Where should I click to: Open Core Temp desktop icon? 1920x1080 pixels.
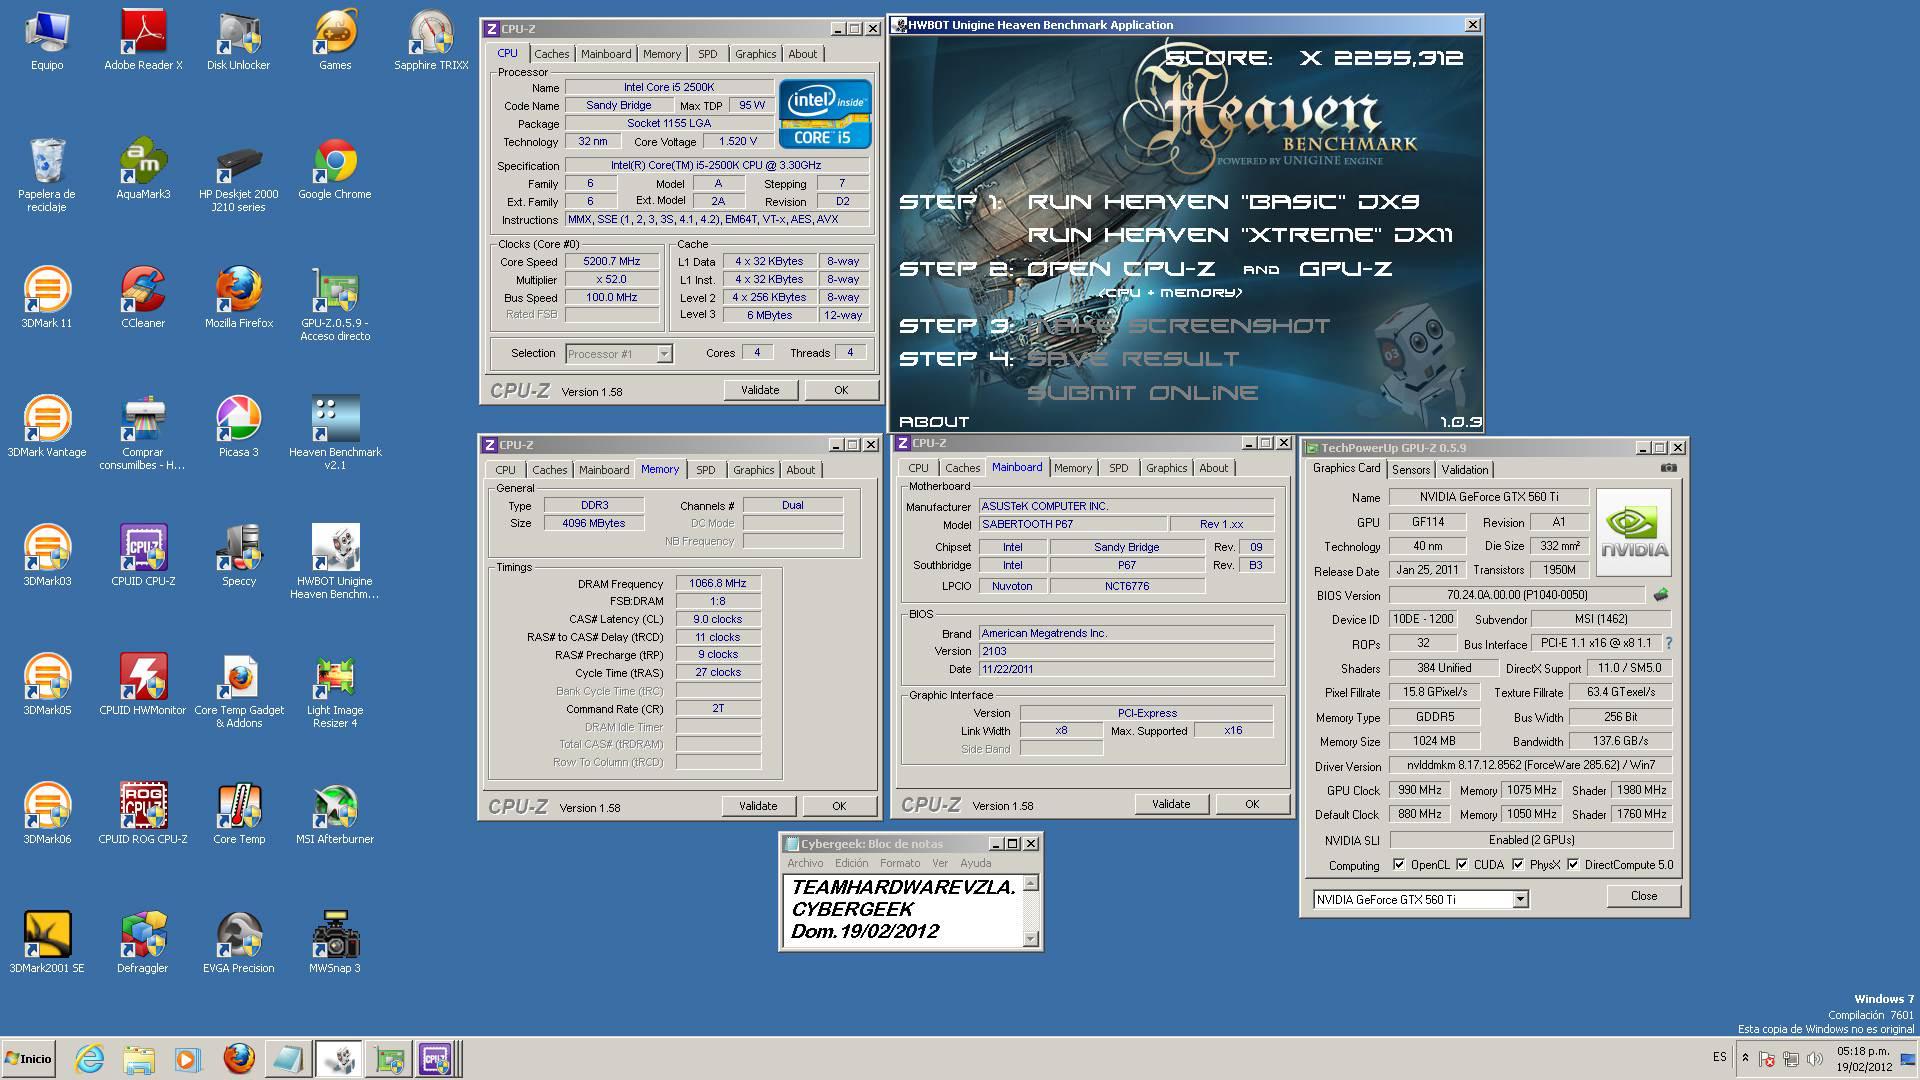click(x=238, y=814)
